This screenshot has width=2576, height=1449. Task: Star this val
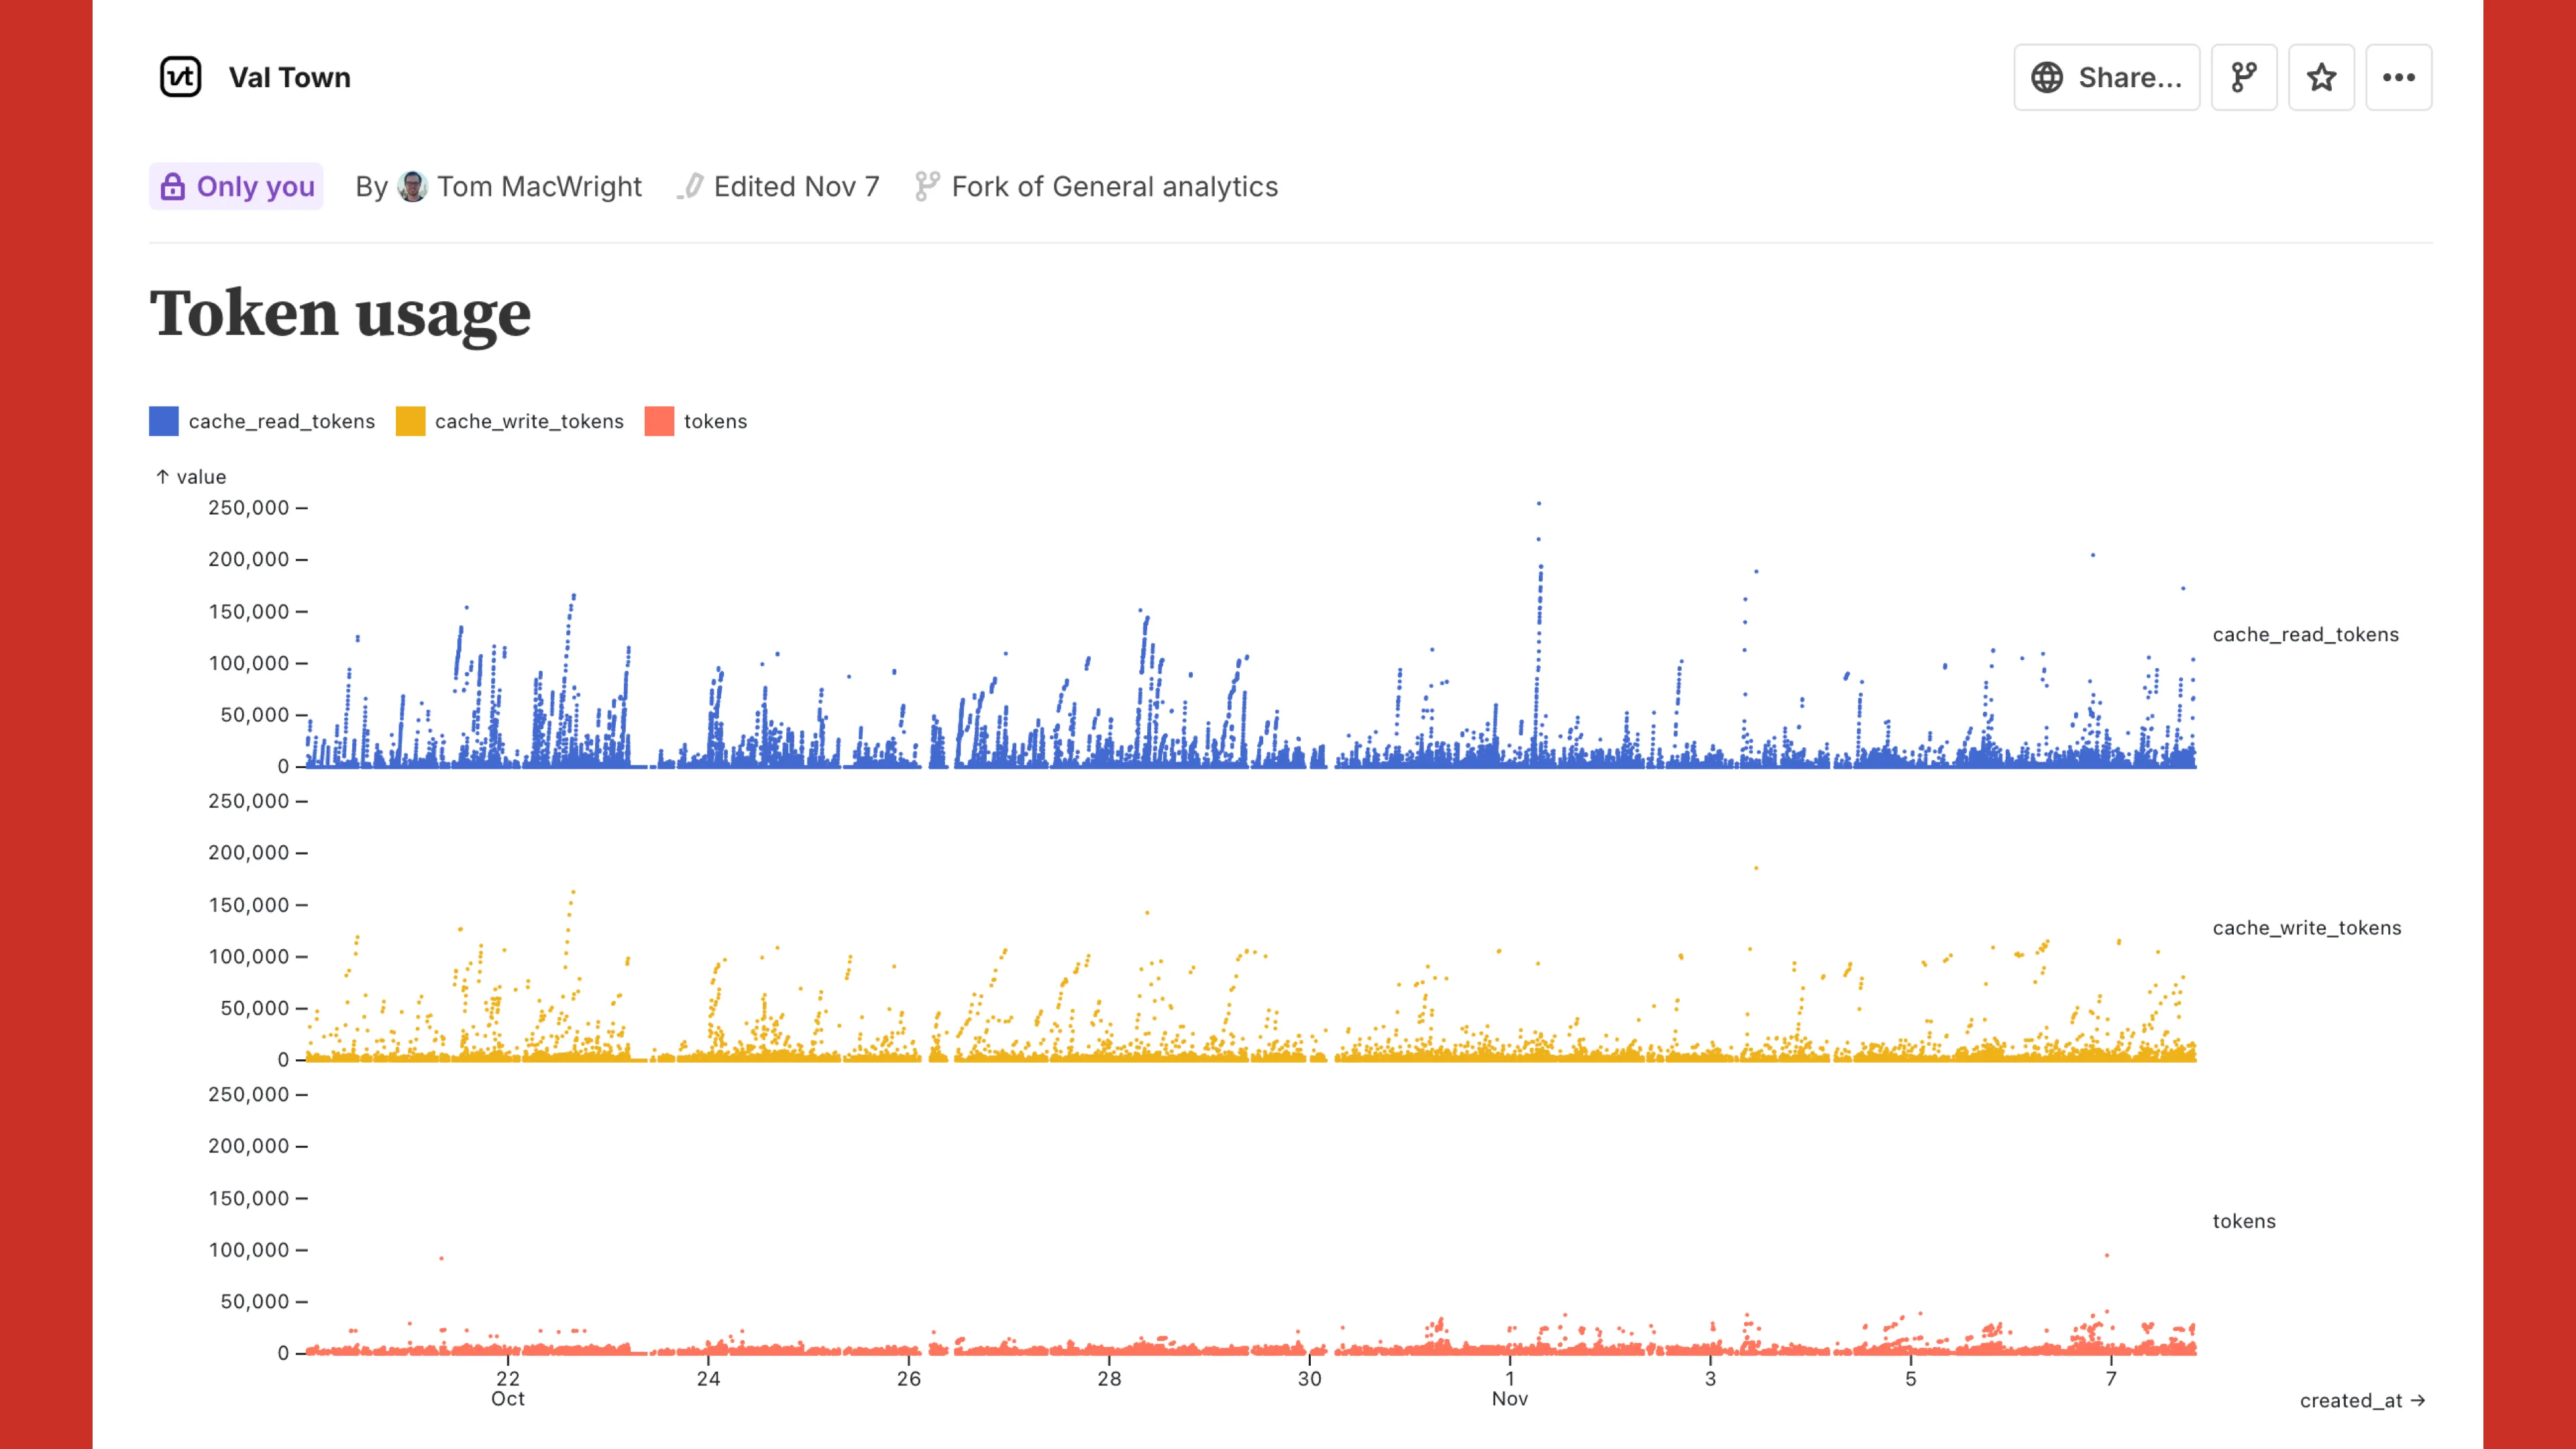2321,77
